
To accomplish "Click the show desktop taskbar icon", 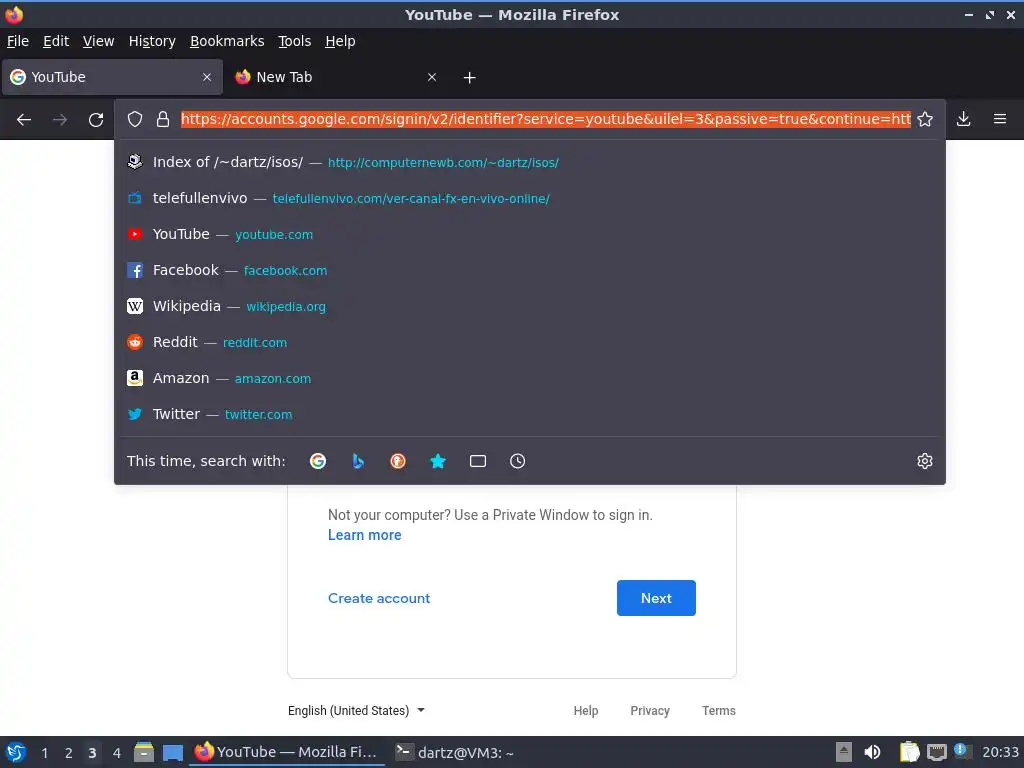I will (x=172, y=752).
